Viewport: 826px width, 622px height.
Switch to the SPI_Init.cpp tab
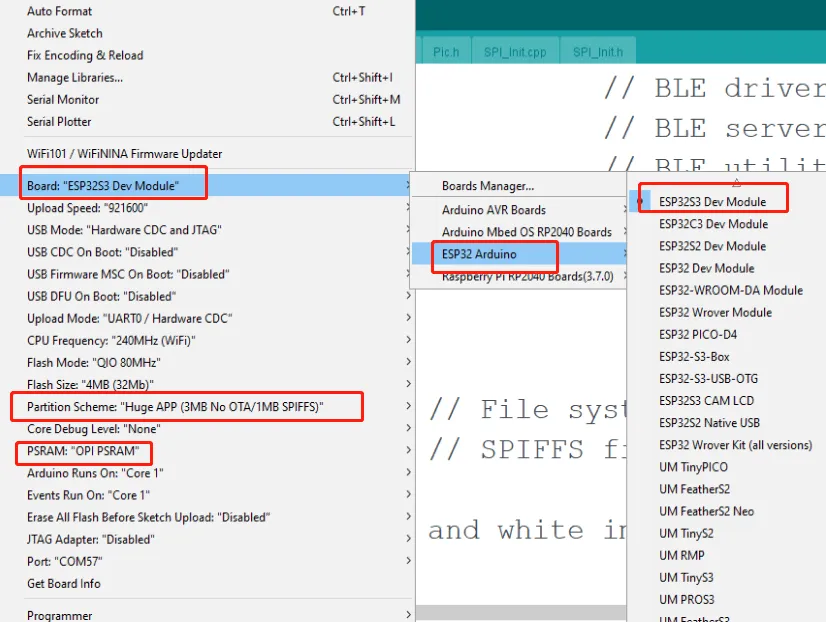pyautogui.click(x=516, y=52)
